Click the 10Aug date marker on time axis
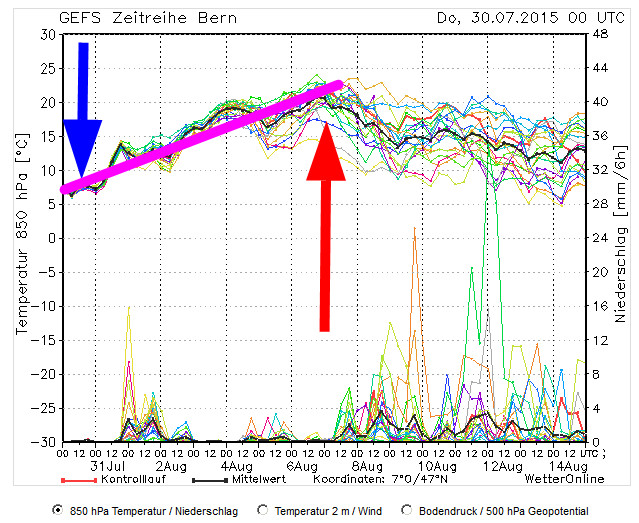This screenshot has width=639, height=523. coord(435,466)
